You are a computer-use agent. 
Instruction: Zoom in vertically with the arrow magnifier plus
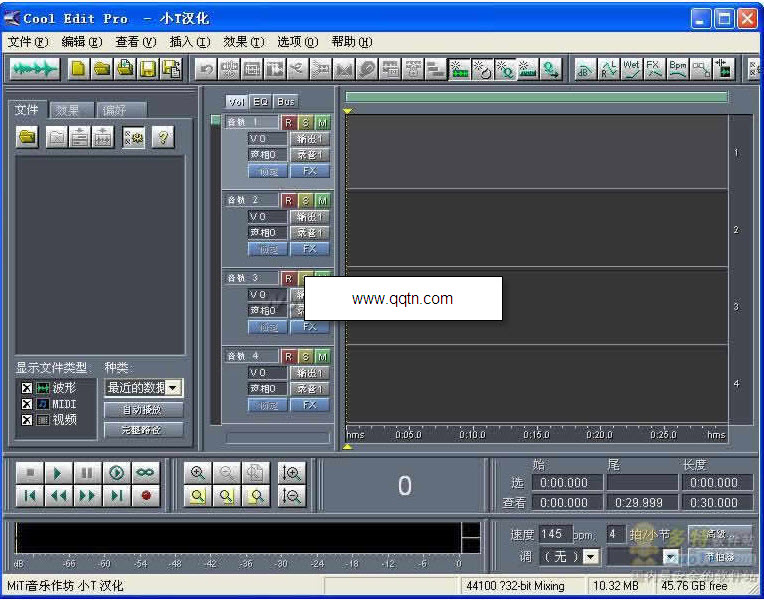(292, 473)
